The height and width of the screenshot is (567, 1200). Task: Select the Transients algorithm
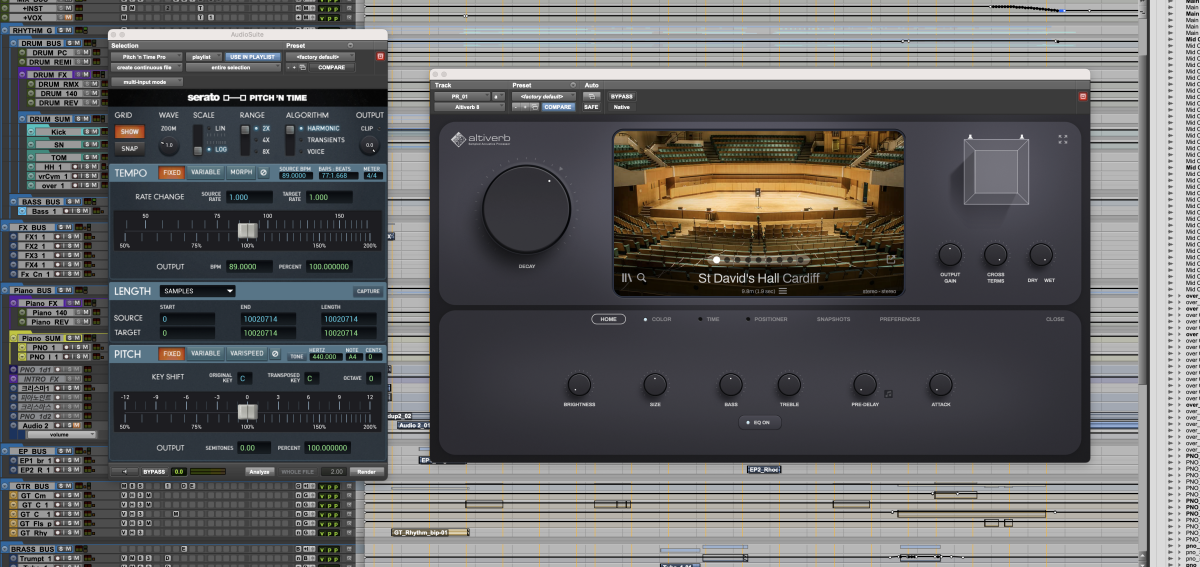pos(322,140)
